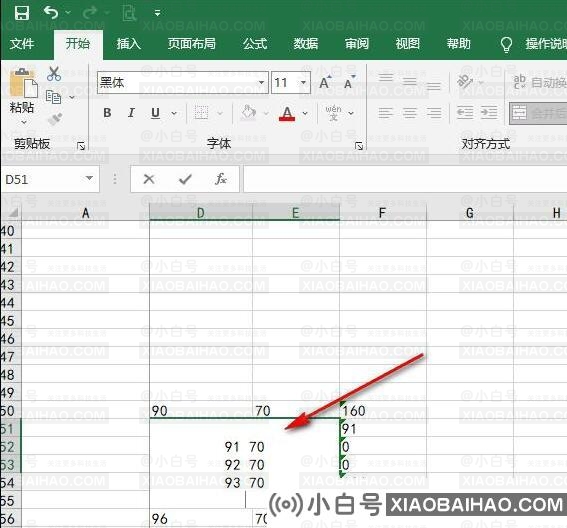This screenshot has width=567, height=528.
Task: Increase font size with large A
Action: (325, 82)
